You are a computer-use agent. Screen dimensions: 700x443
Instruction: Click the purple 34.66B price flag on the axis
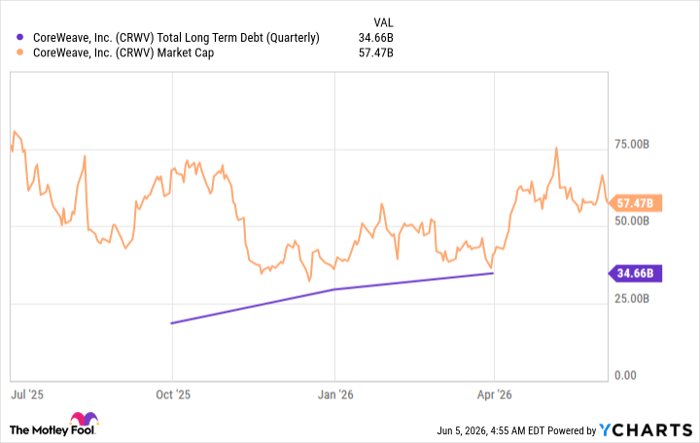tap(635, 273)
